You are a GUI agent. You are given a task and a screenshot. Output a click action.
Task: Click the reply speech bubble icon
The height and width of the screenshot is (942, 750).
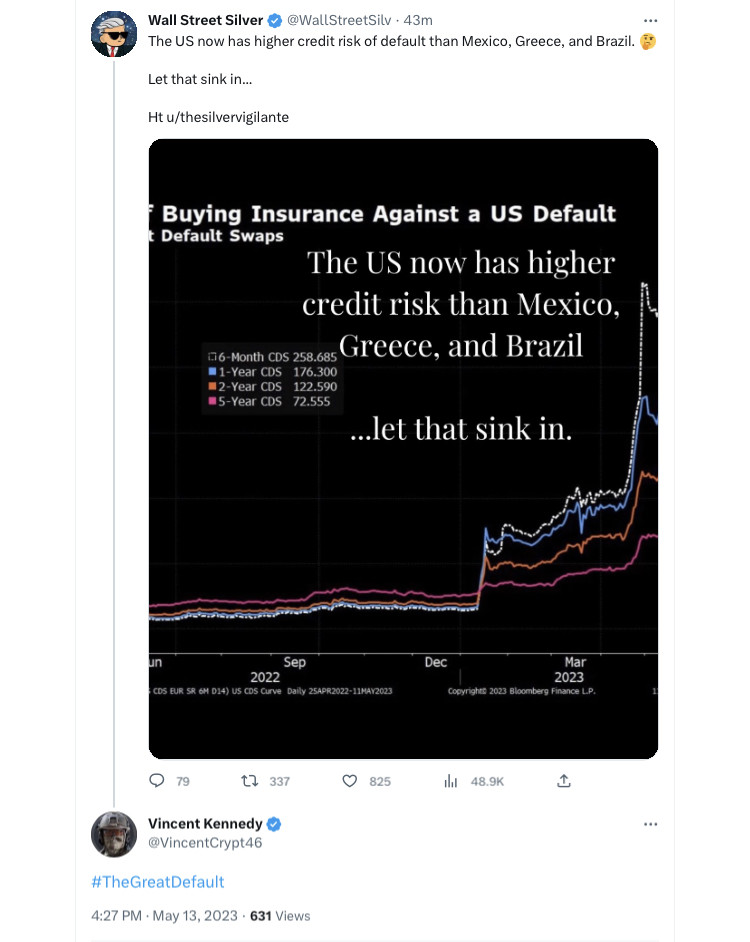(x=156, y=781)
